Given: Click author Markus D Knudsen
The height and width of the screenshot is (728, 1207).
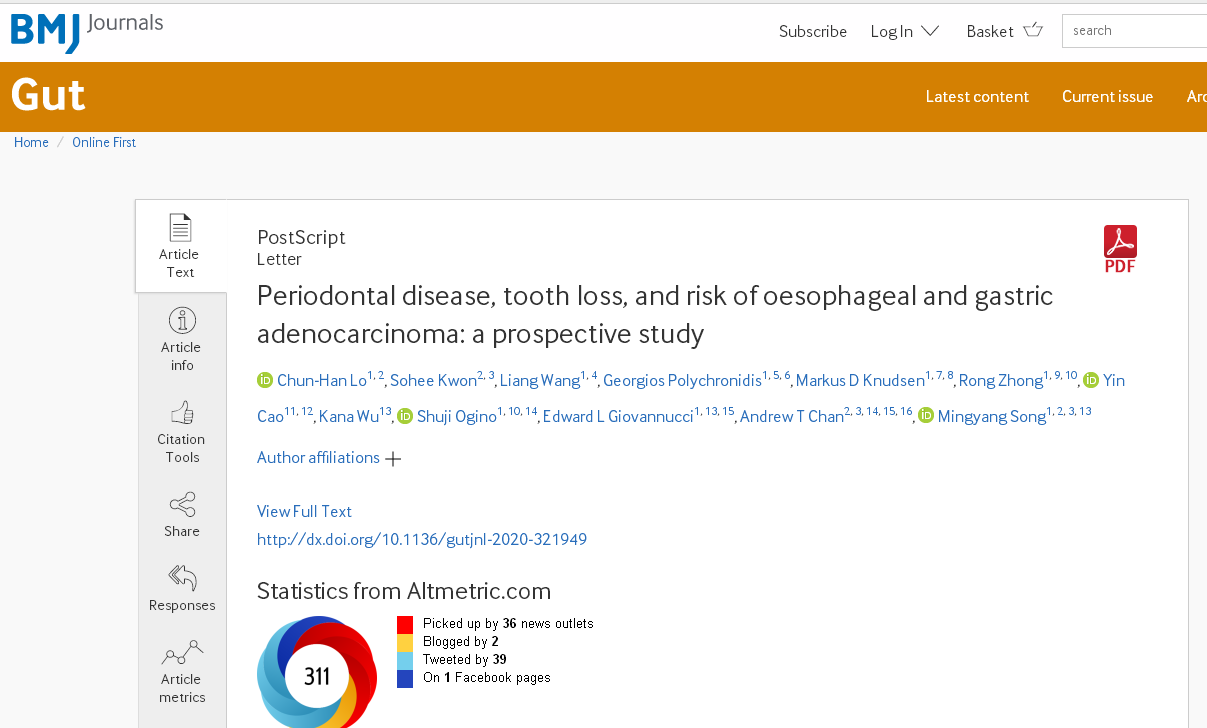Looking at the screenshot, I should pos(860,380).
